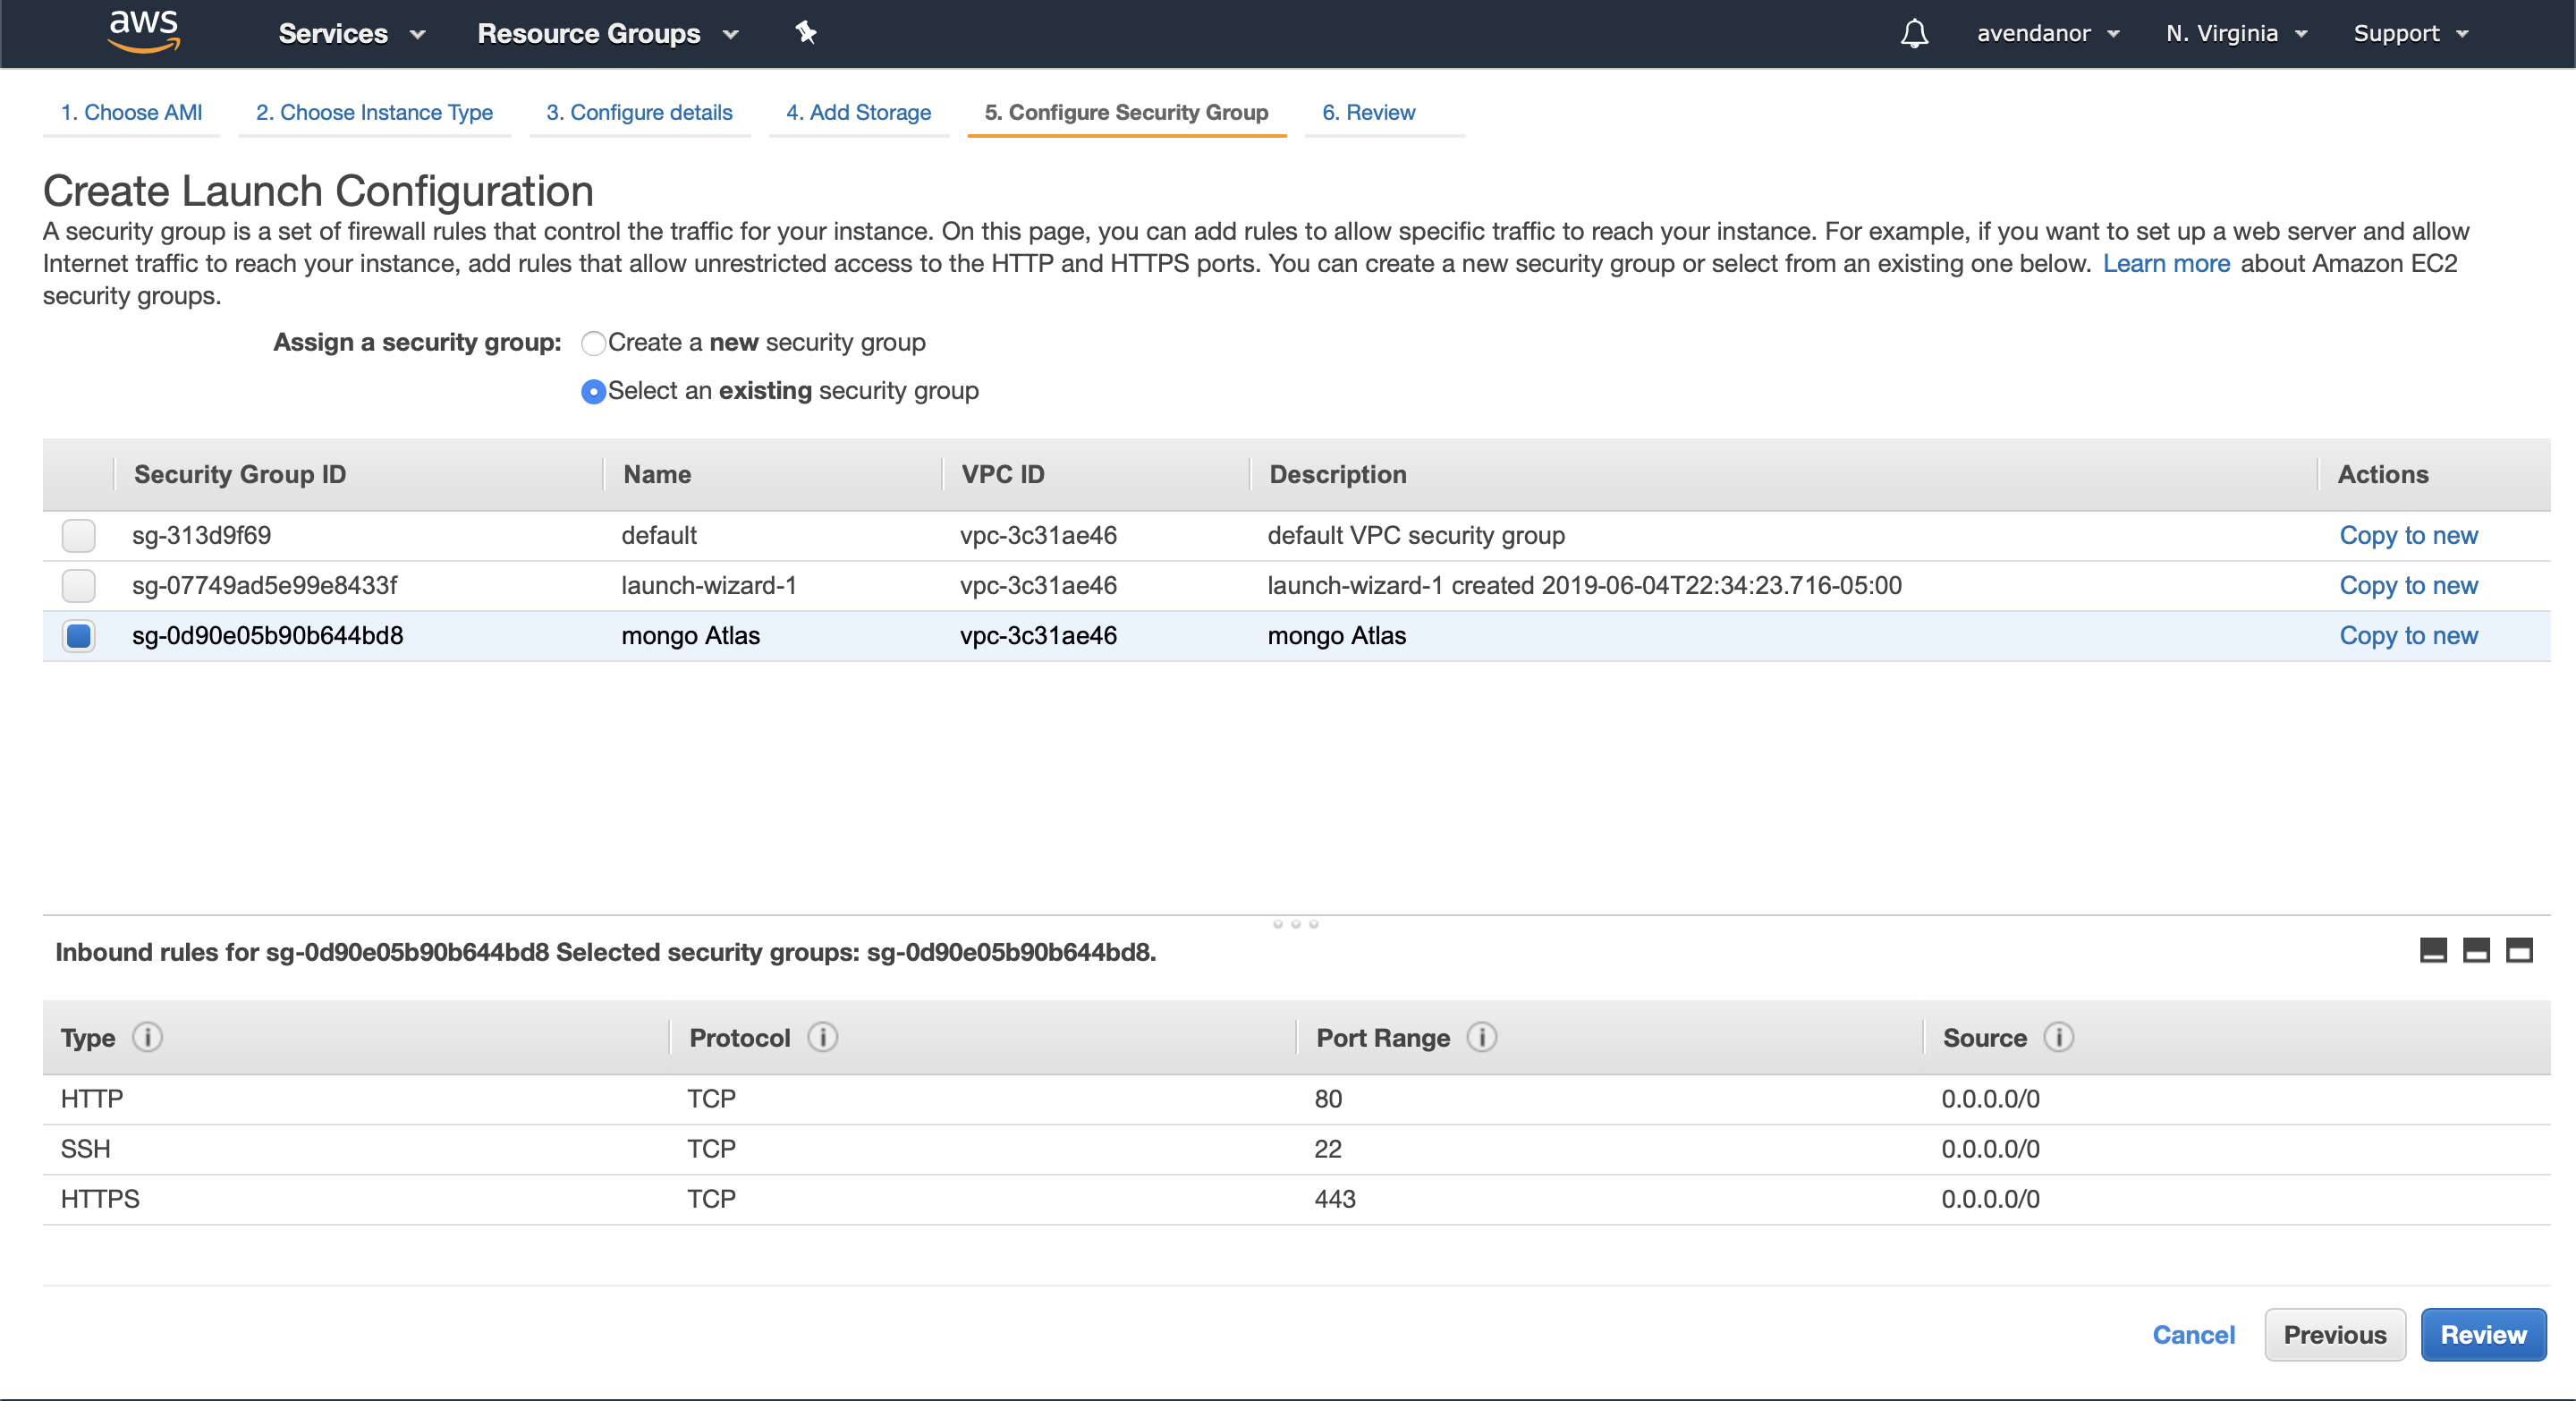The height and width of the screenshot is (1401, 2576).
Task: Uncheck the mongo Atlas security group checkbox
Action: (79, 636)
